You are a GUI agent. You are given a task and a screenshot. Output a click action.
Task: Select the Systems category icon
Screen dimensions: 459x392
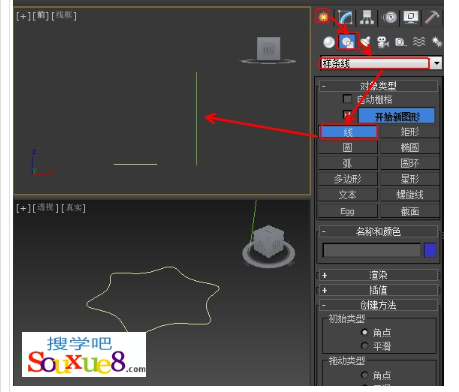pos(436,42)
